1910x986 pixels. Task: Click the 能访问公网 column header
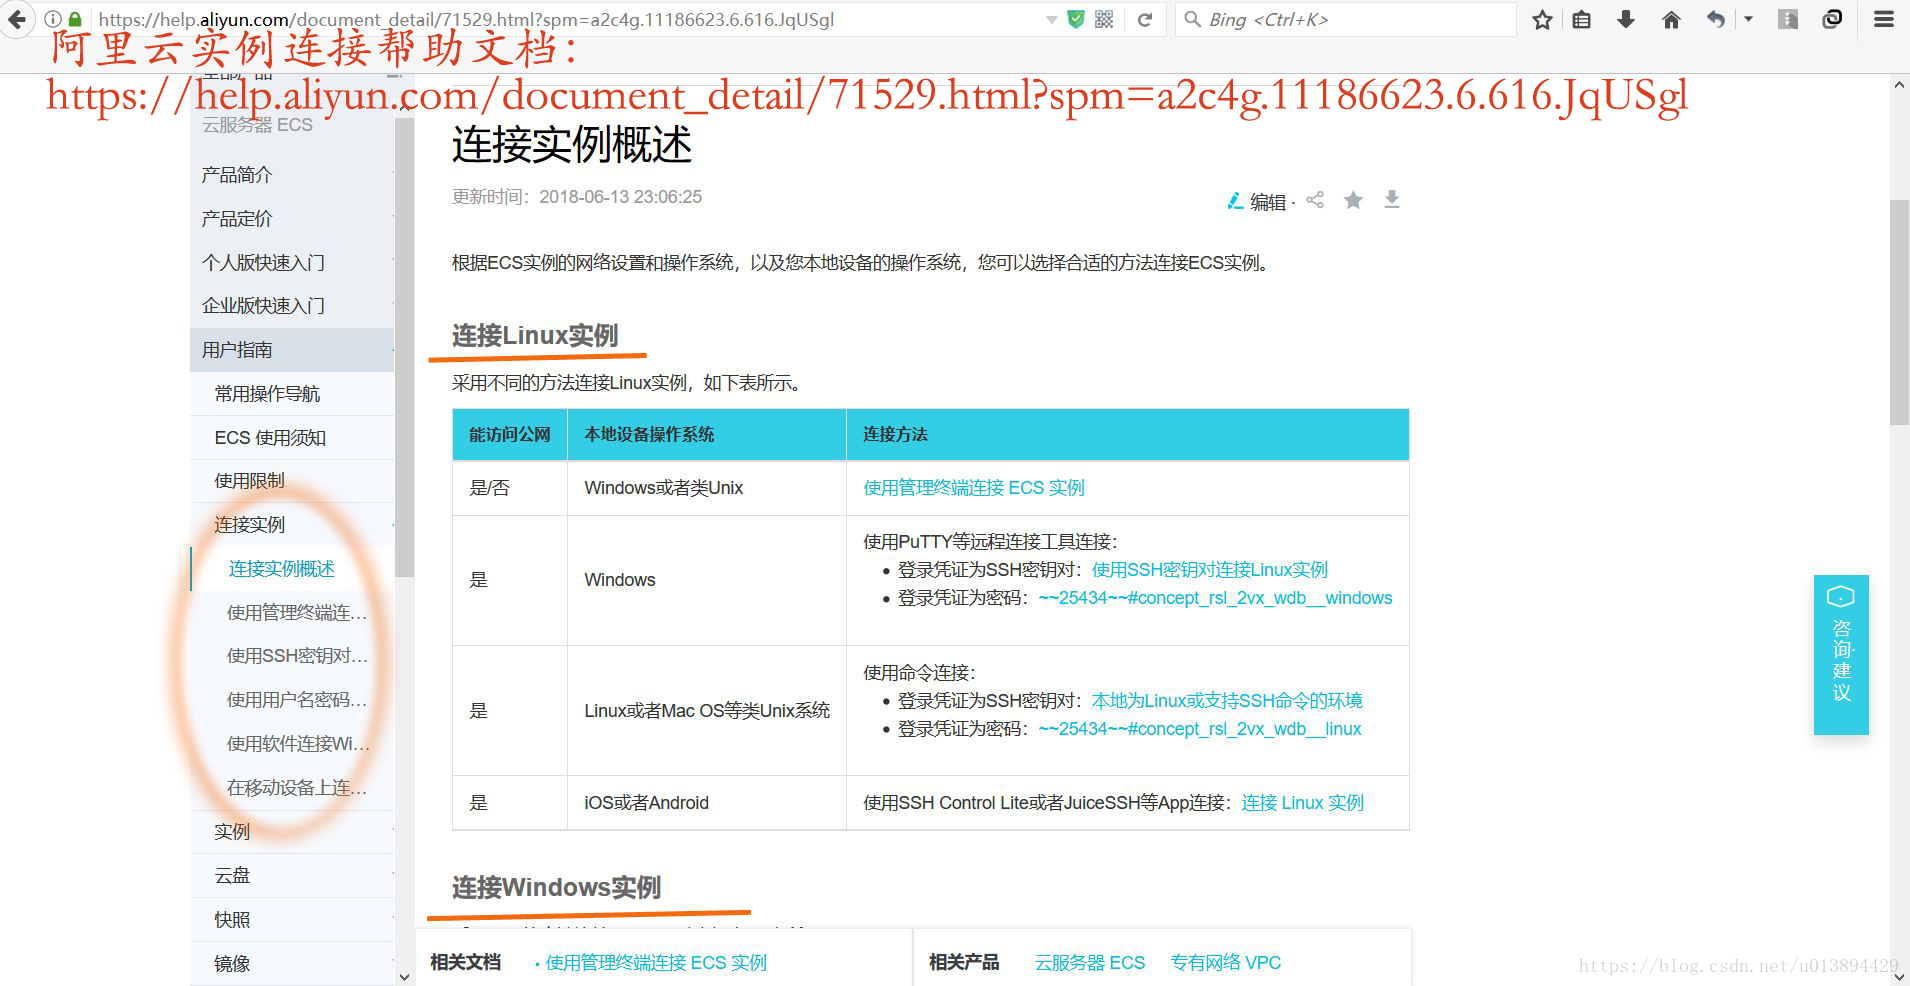510,435
